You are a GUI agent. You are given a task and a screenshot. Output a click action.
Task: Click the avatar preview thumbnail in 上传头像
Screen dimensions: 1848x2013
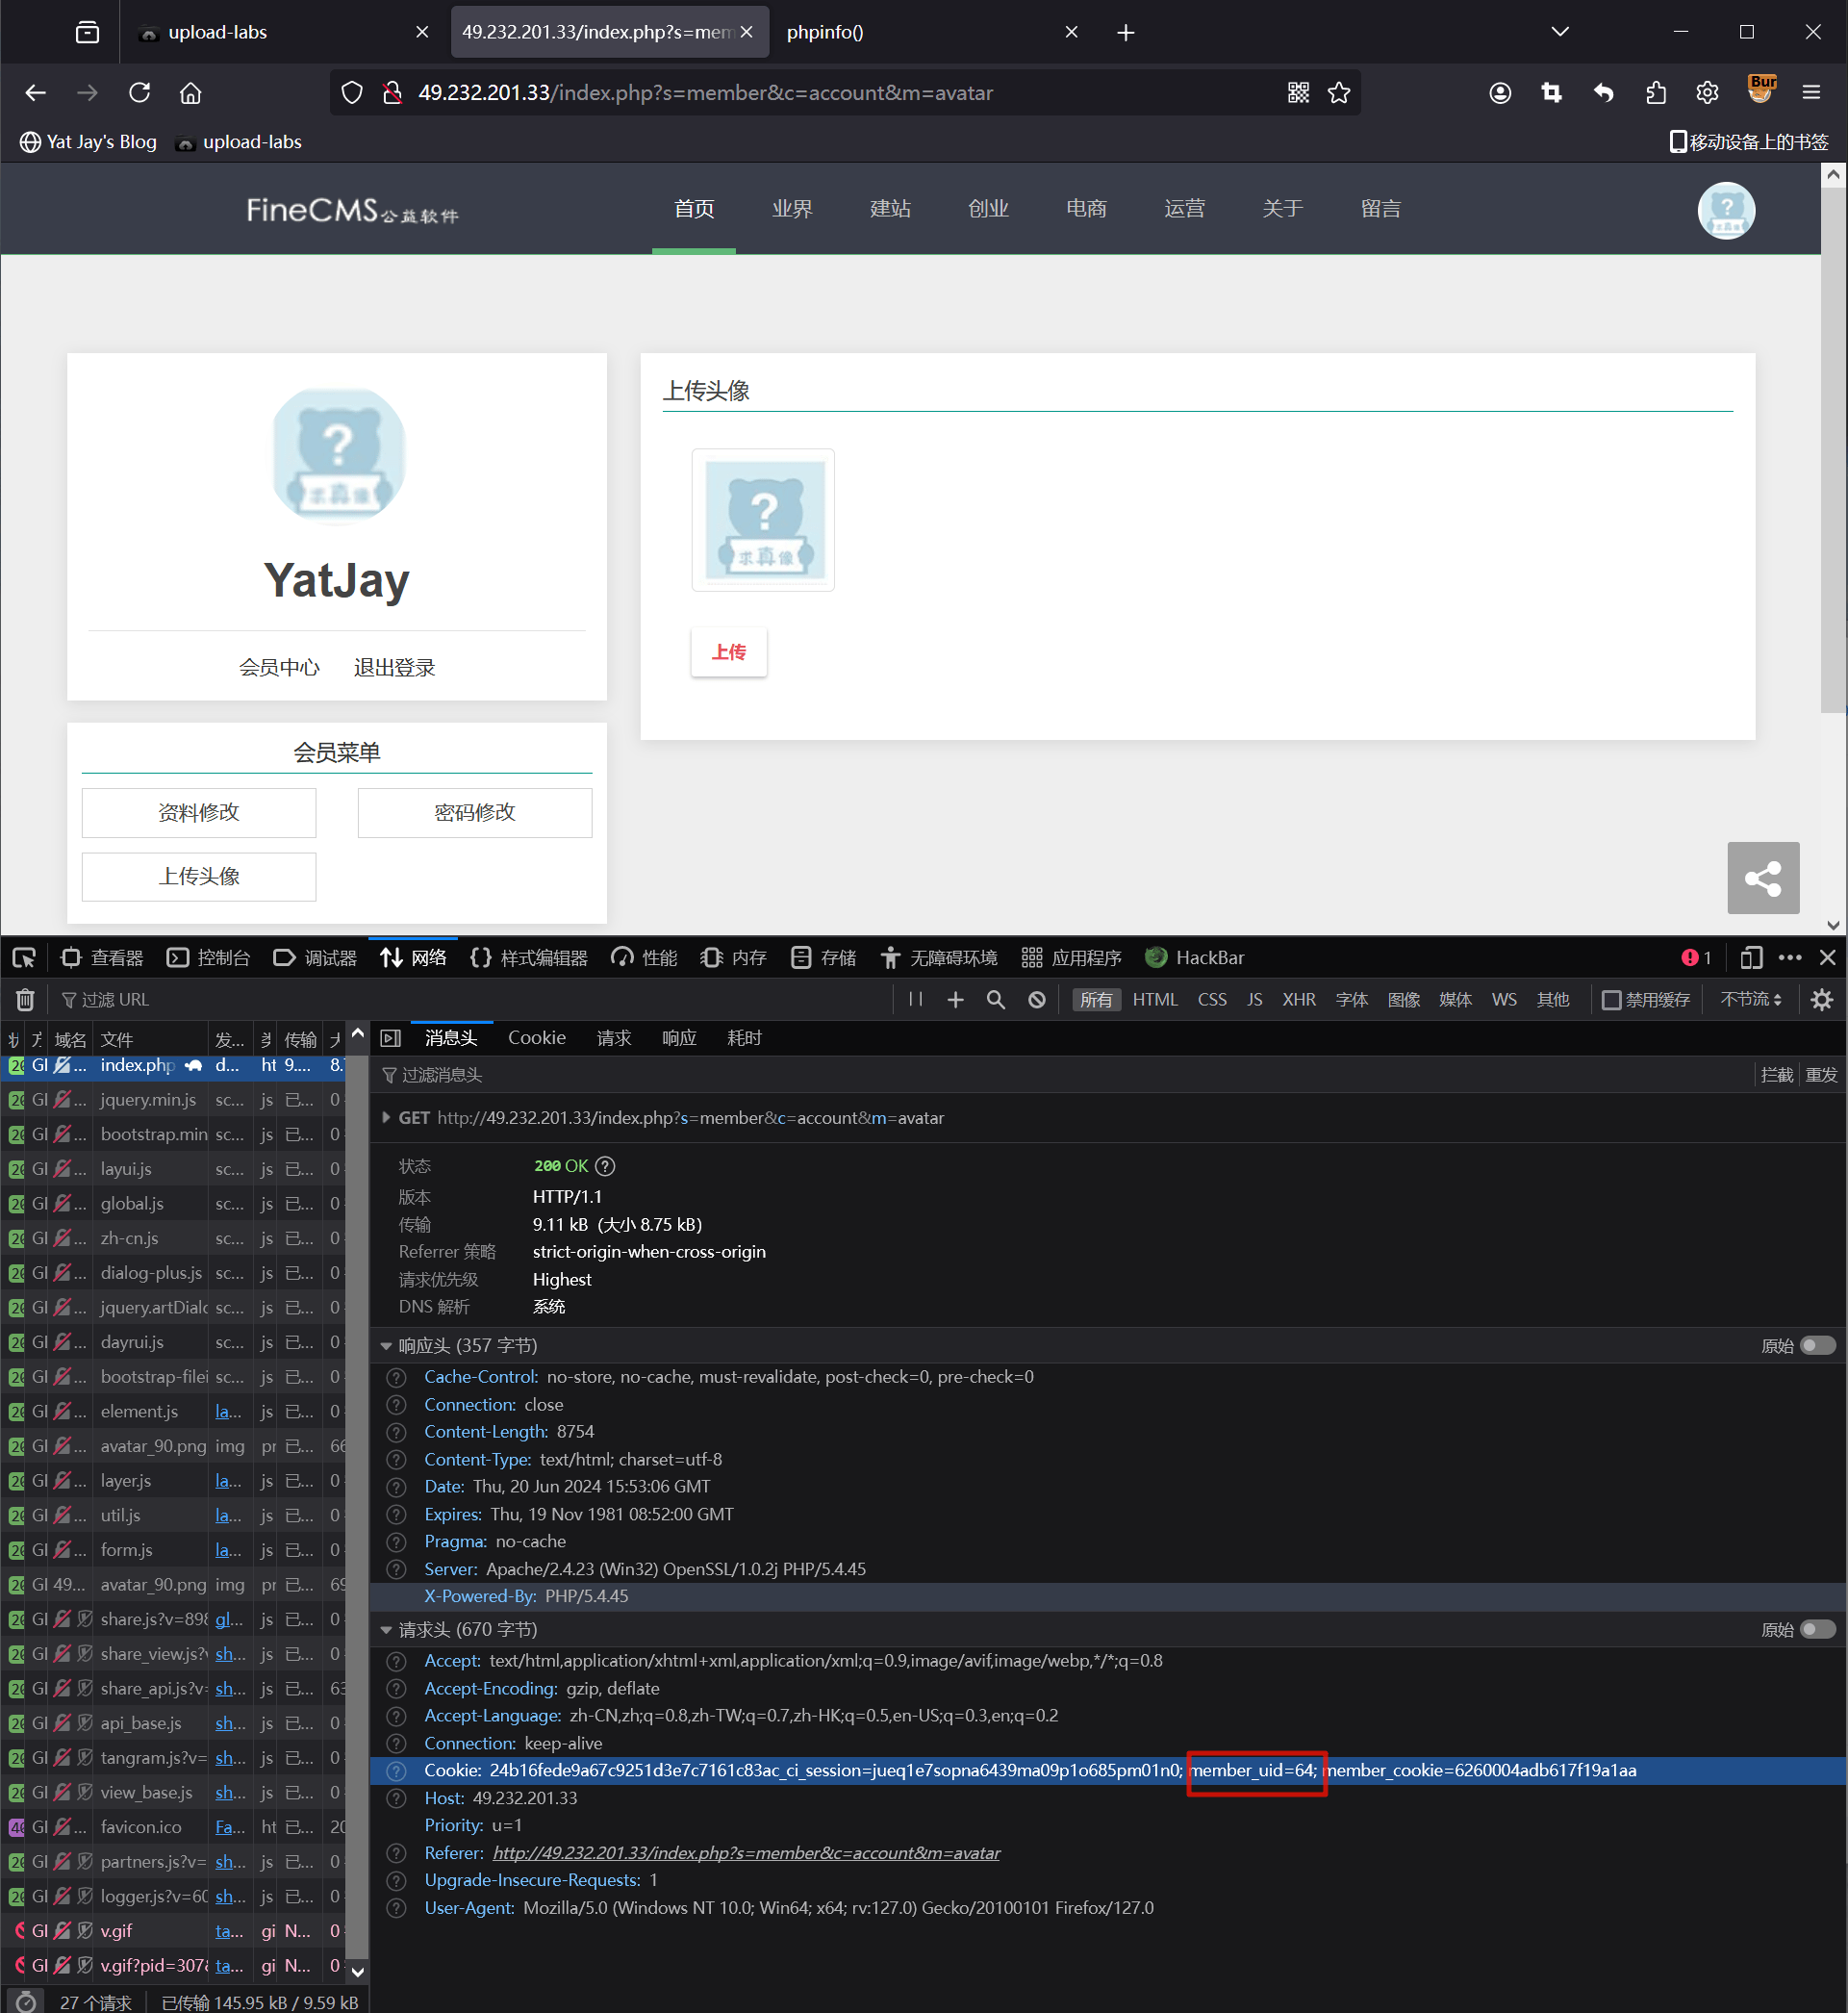[763, 520]
